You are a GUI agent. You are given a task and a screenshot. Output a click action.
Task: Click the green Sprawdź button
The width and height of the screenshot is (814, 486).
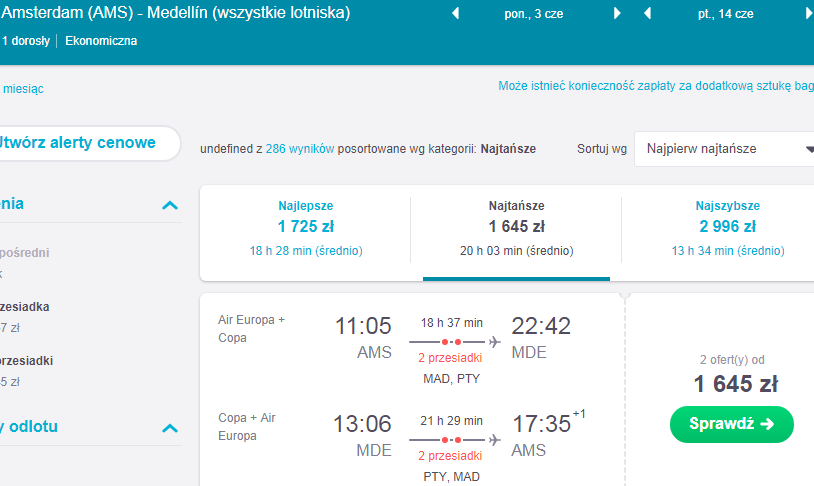pyautogui.click(x=731, y=424)
